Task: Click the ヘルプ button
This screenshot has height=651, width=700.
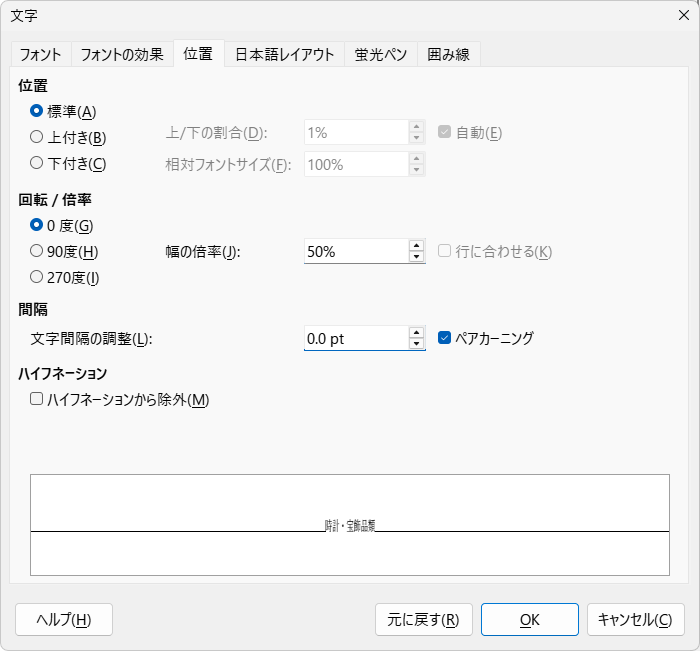Action: [64, 619]
